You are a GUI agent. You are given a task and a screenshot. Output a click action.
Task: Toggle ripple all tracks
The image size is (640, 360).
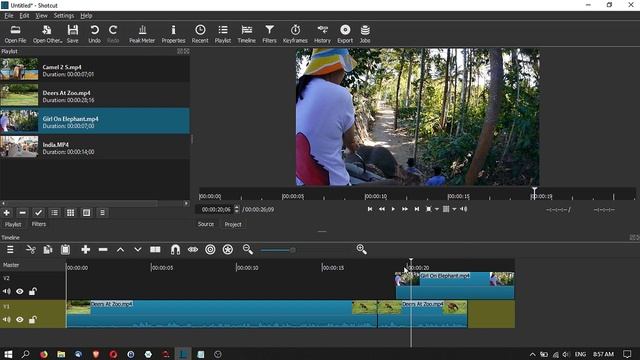point(228,249)
